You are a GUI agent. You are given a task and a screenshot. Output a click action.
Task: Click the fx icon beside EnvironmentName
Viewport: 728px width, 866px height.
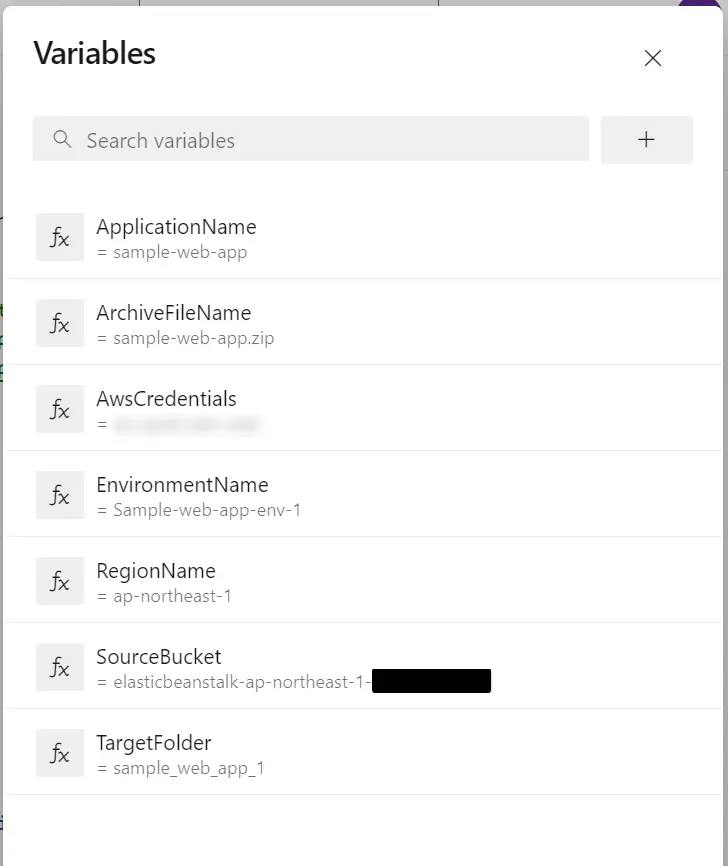click(60, 495)
